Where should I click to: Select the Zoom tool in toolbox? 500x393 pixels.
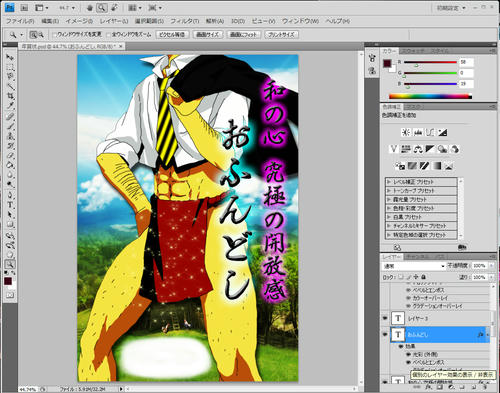(x=10, y=264)
